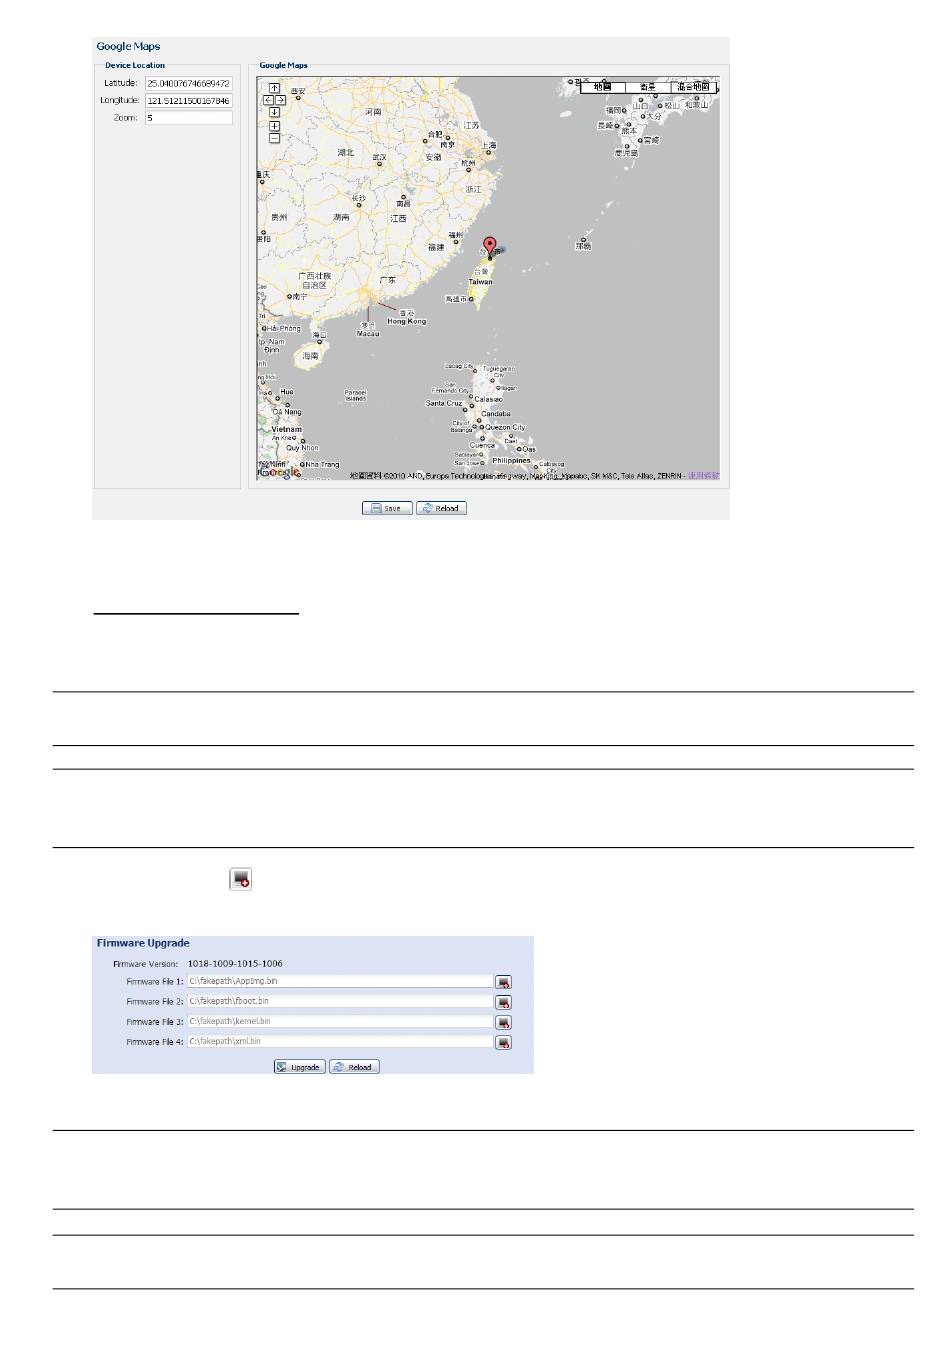Pan the map up with arrow control
Viewport: 950px width, 1371px height.
275,88
